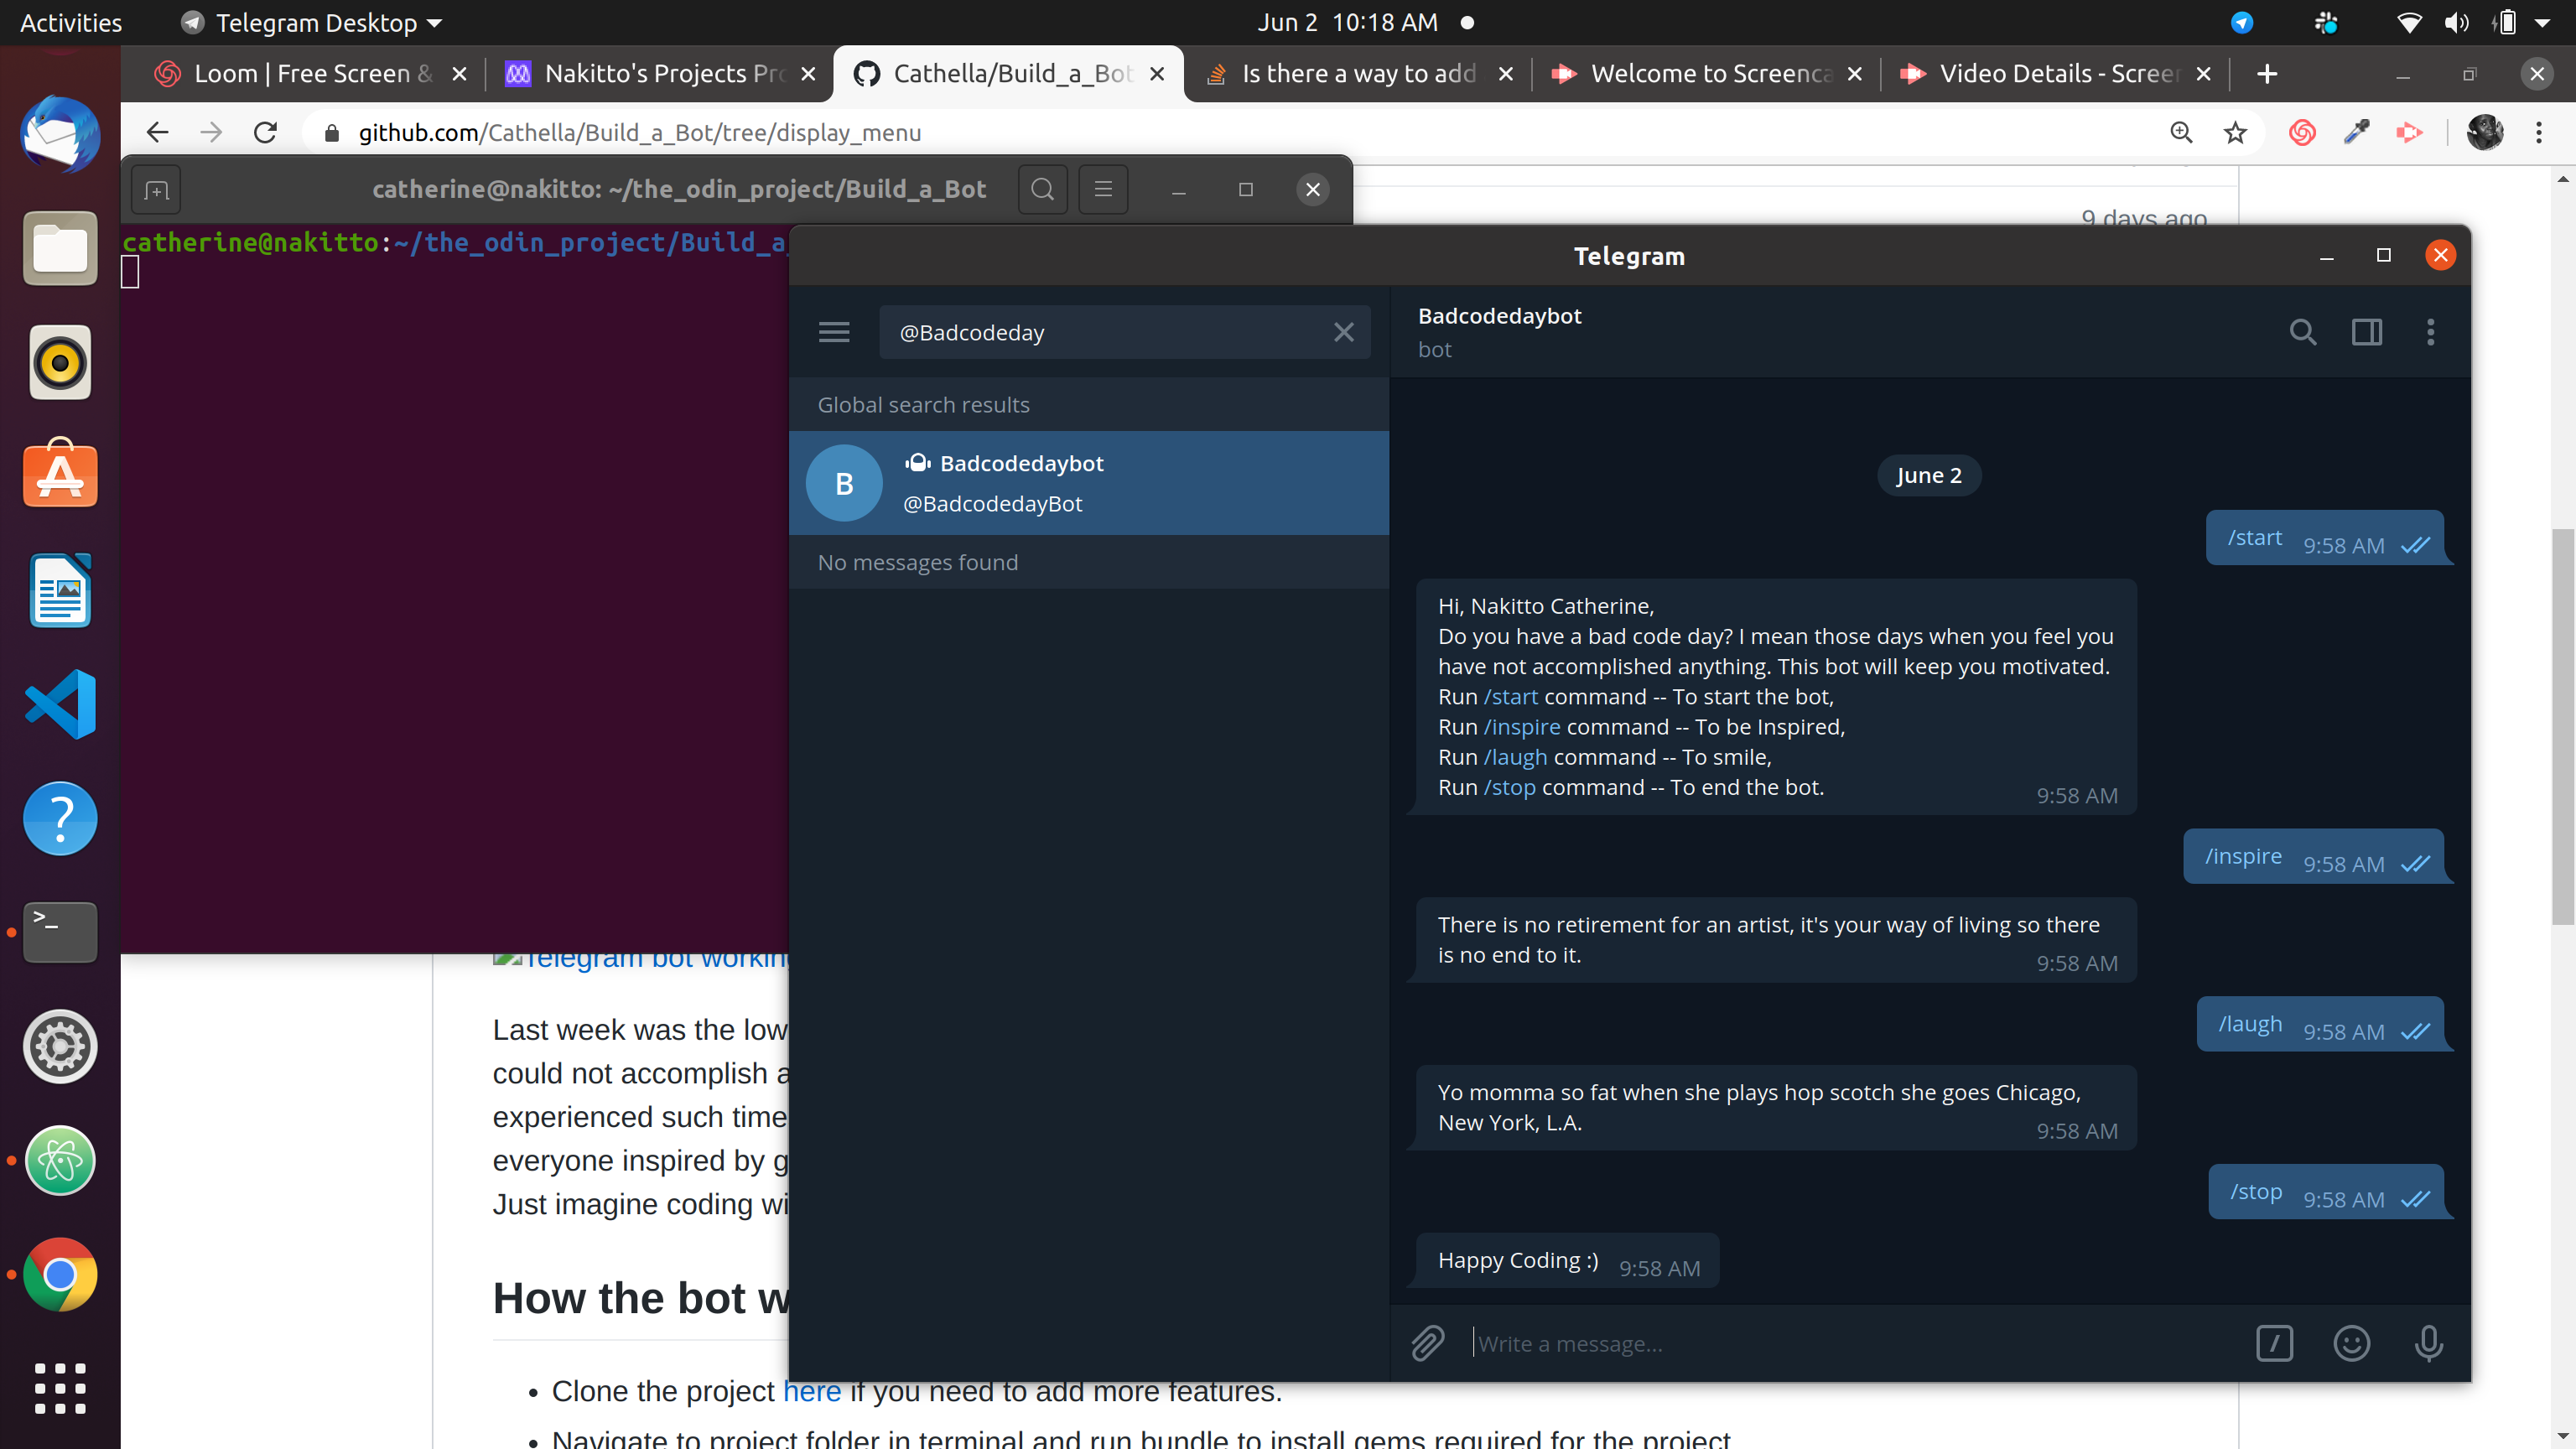Click the June 2 date badge

[x=1928, y=475]
